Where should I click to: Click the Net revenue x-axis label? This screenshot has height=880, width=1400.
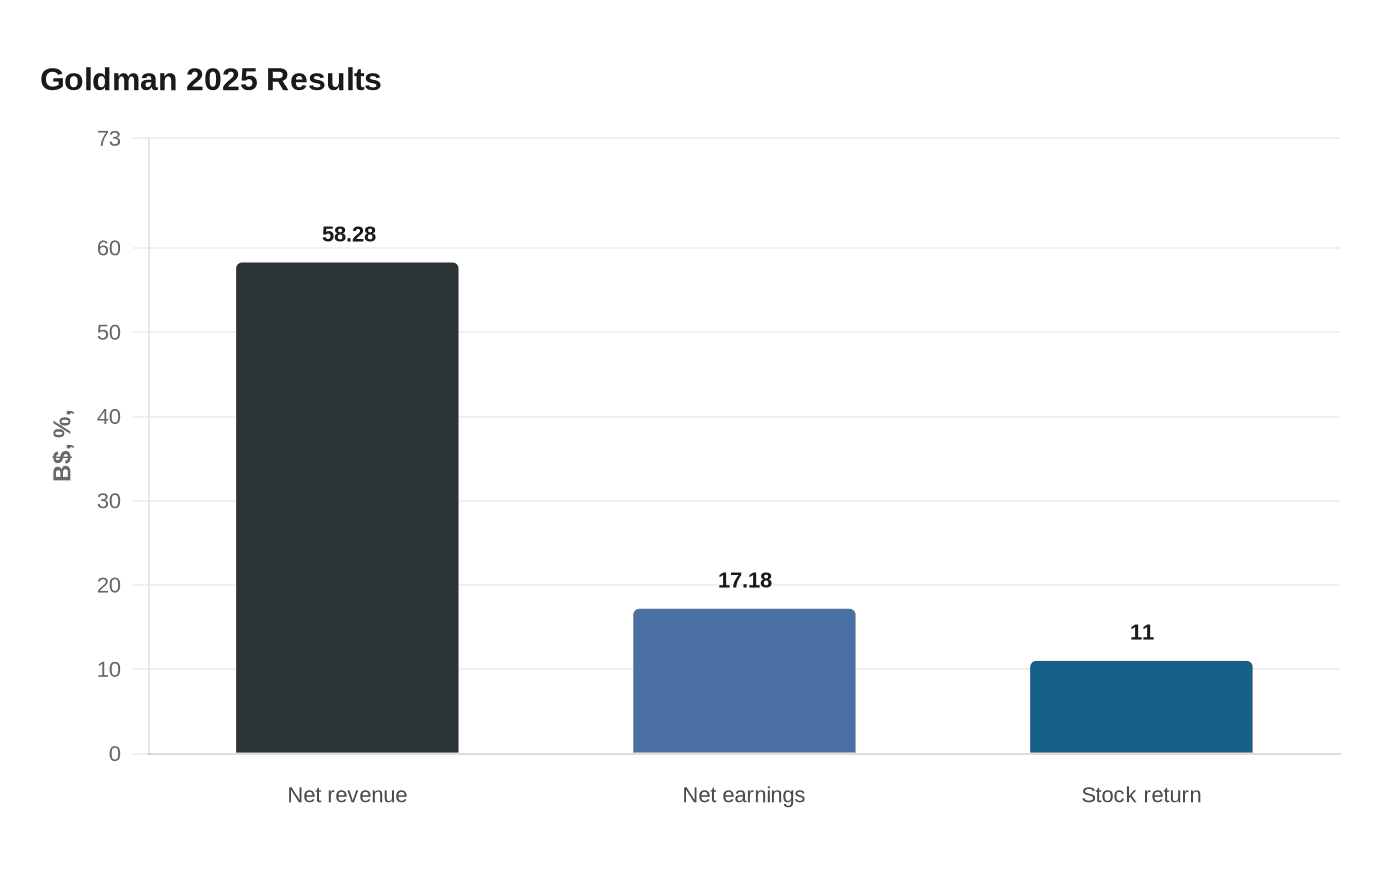pos(347,795)
